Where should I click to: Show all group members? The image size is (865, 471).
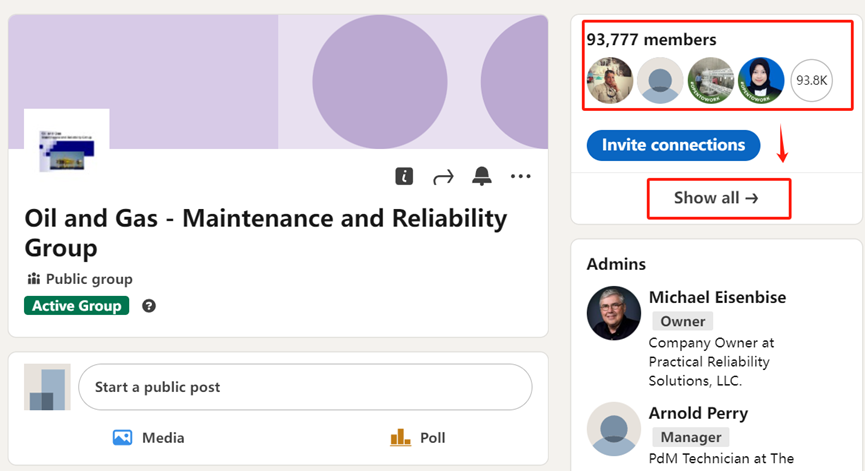pos(716,198)
